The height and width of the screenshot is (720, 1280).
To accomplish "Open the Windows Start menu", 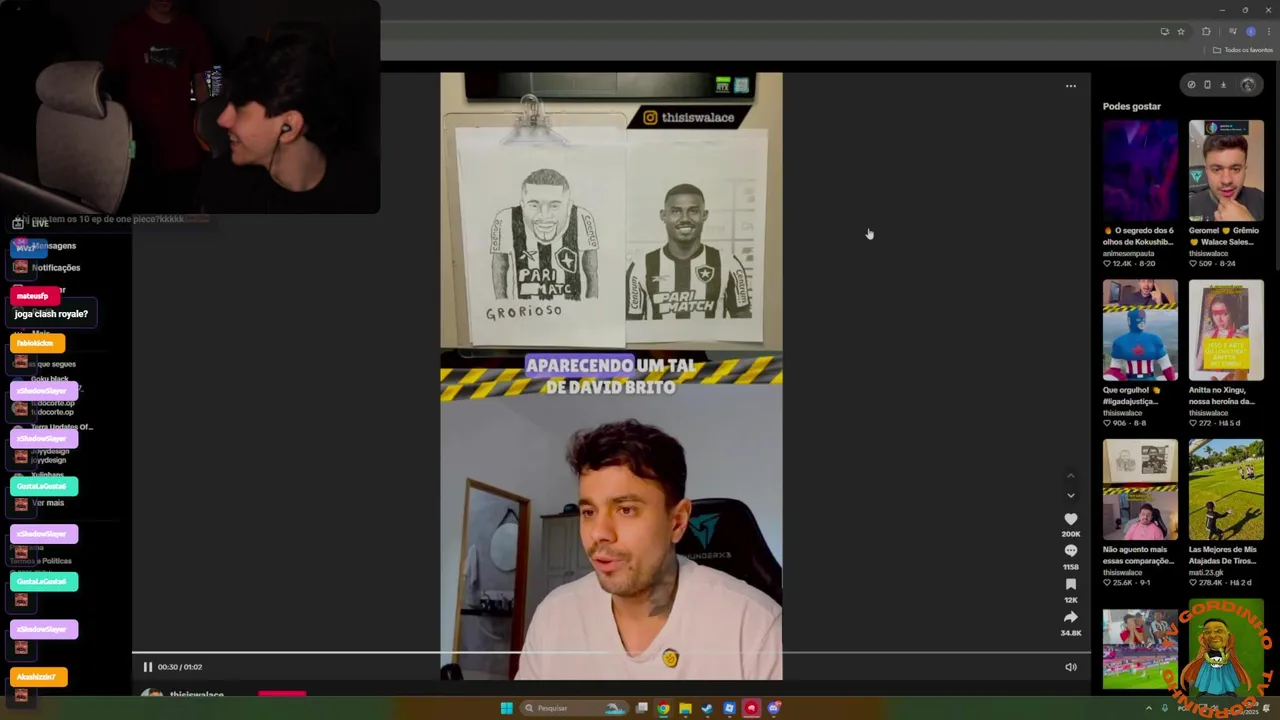I will pos(506,708).
